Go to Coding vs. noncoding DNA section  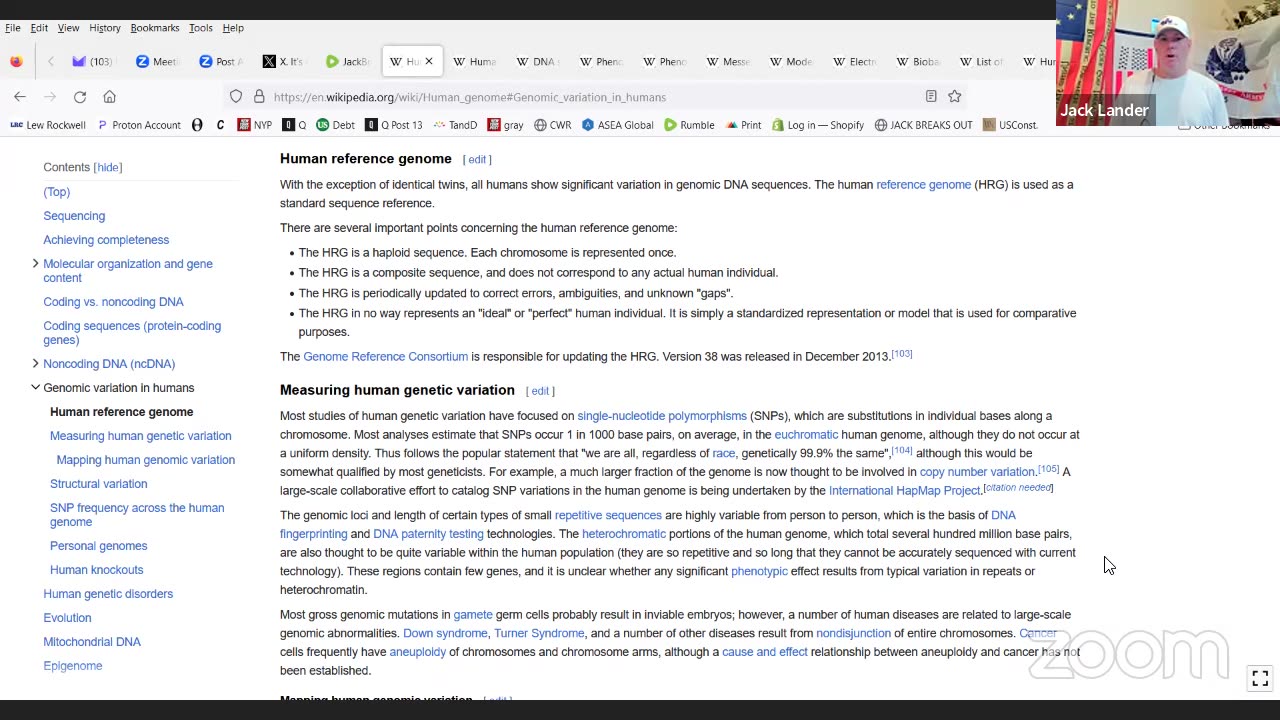113,302
